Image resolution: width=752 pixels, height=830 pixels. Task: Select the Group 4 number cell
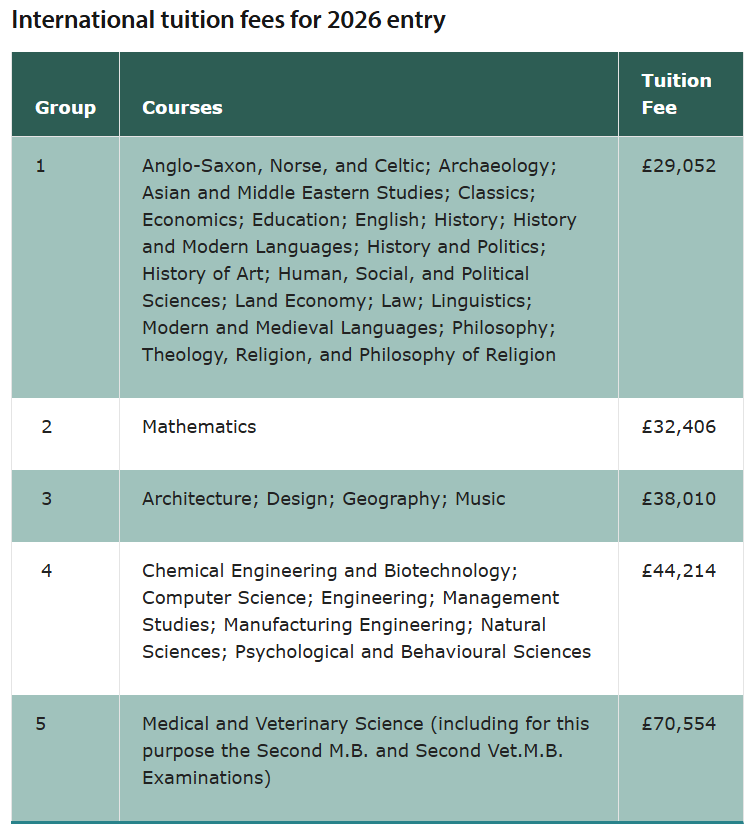47,571
